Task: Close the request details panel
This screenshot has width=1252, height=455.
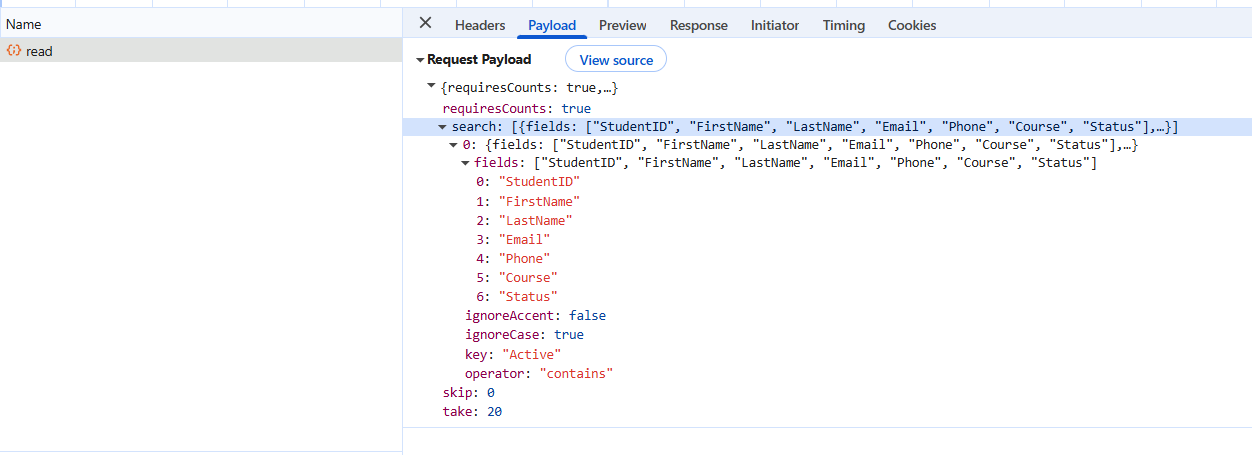Action: tap(425, 24)
